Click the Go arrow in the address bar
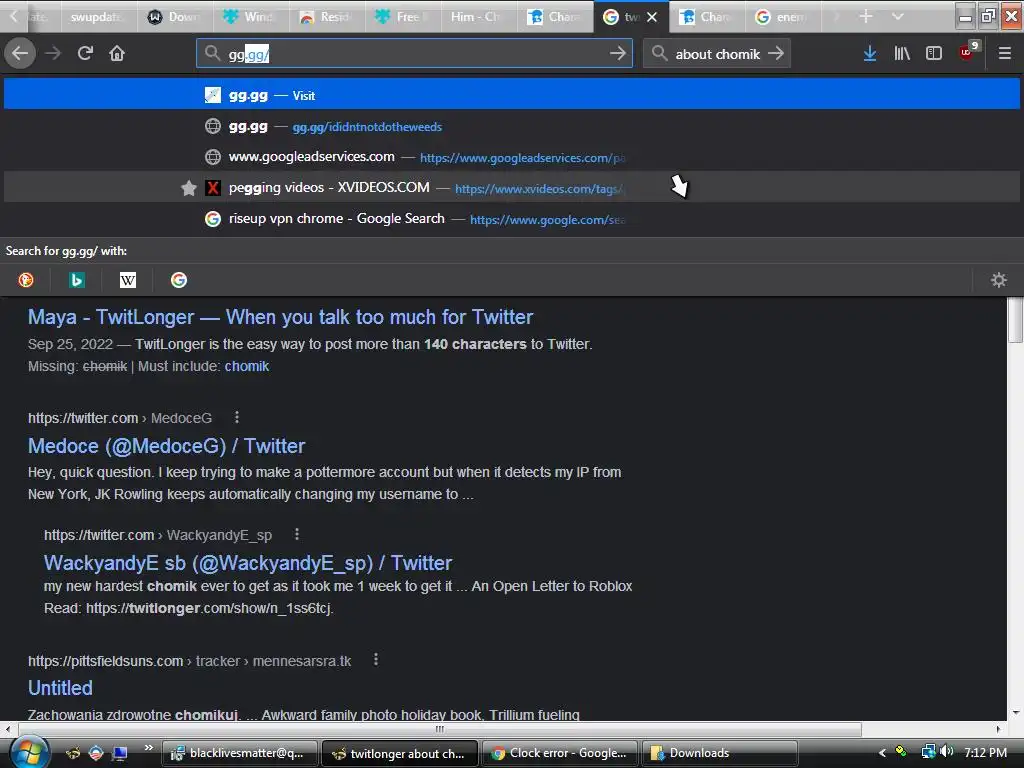 tap(617, 54)
